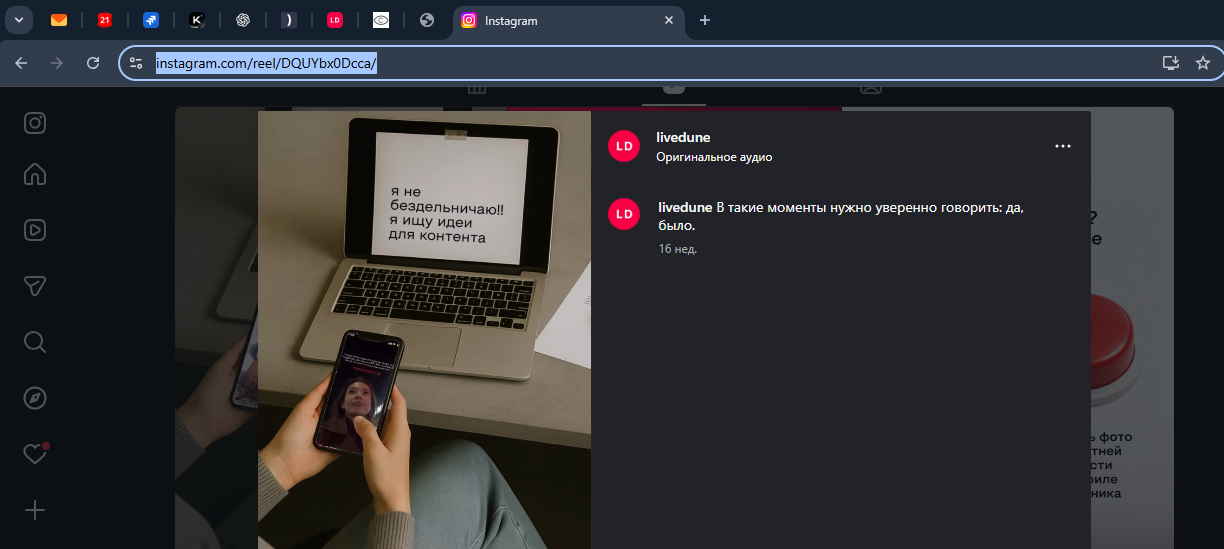Open Notifications heart icon
1224x549 pixels.
click(x=35, y=454)
